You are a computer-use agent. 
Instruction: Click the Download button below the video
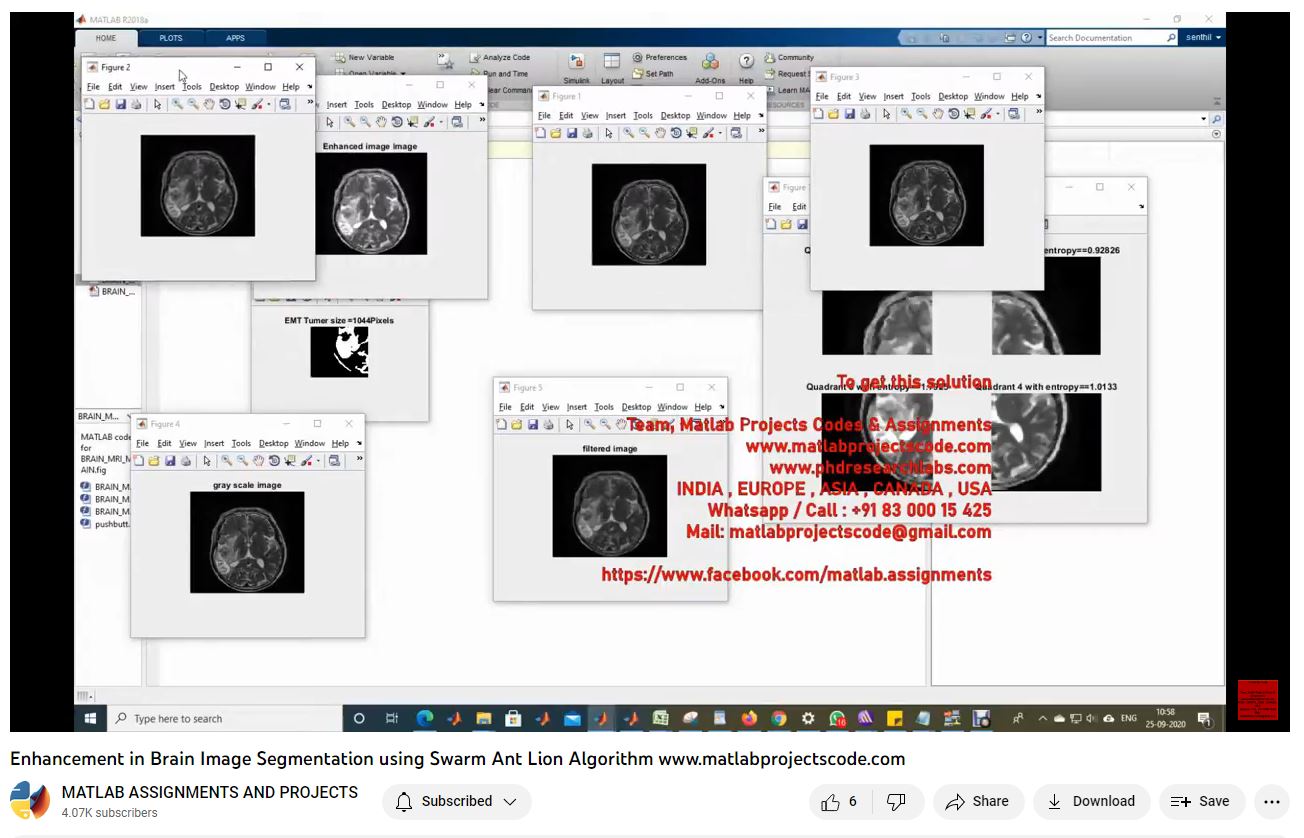click(x=1091, y=801)
